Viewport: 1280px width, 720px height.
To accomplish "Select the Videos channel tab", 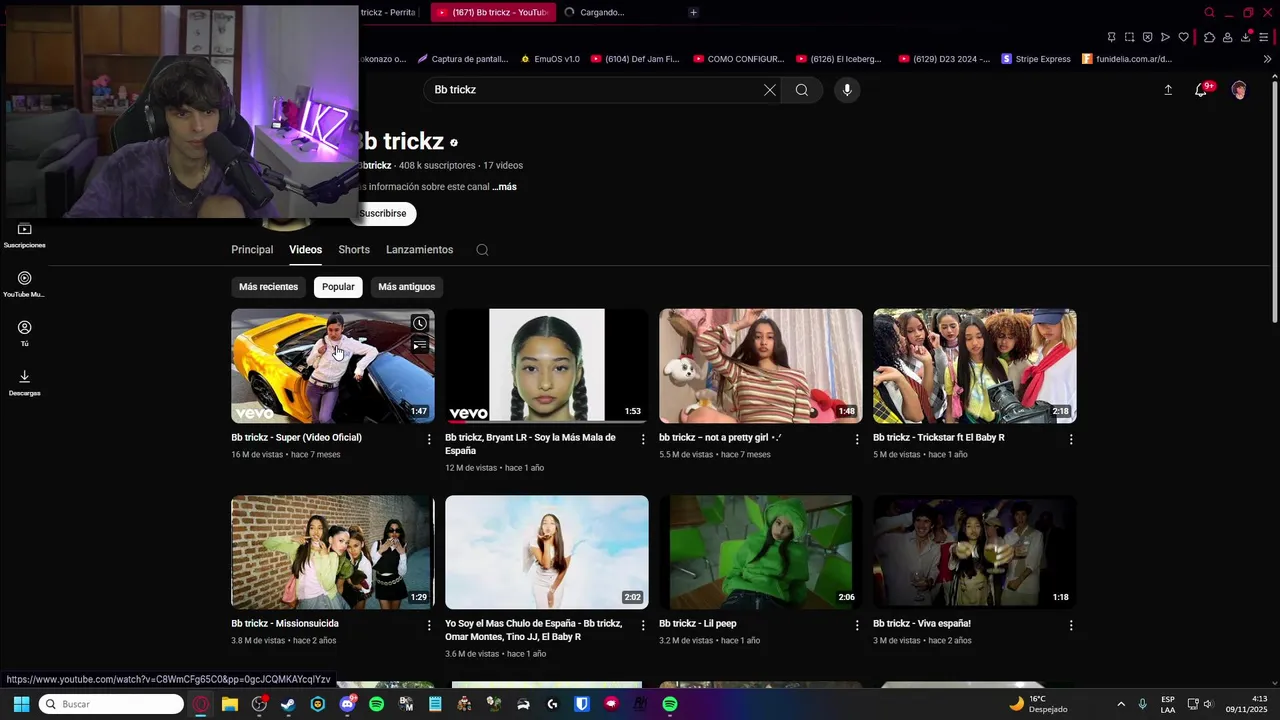I will pyautogui.click(x=306, y=250).
